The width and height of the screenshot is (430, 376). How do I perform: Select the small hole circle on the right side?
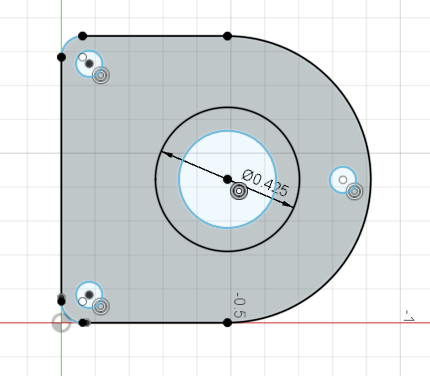pos(343,180)
